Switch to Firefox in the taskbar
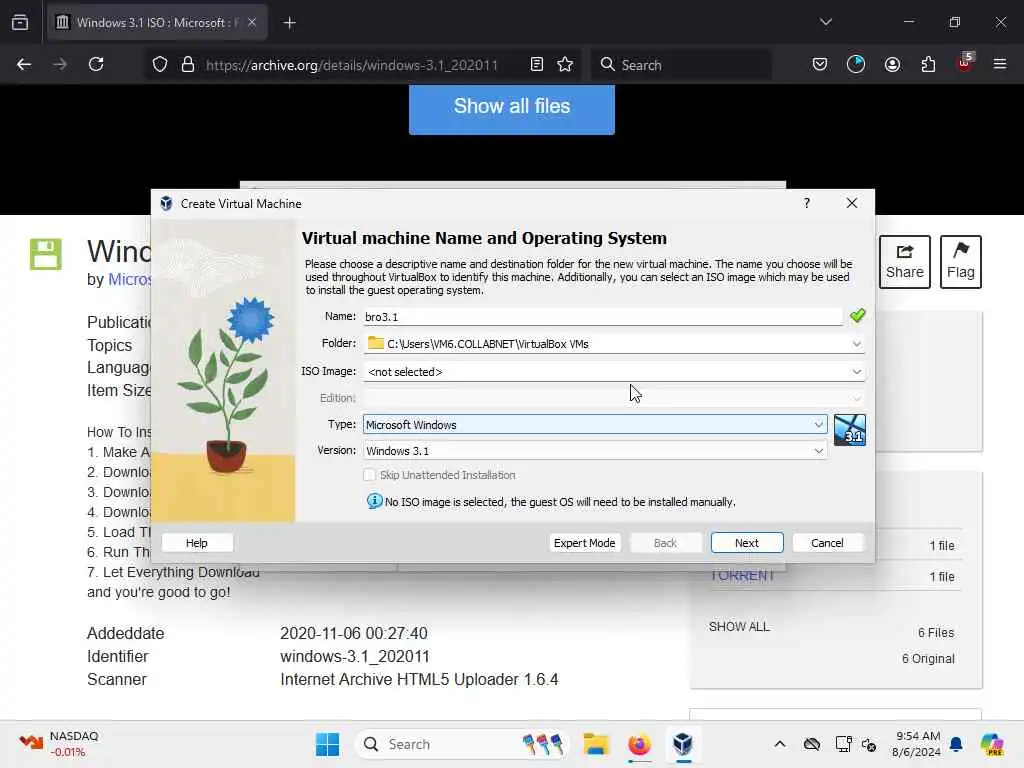Image resolution: width=1024 pixels, height=768 pixels. (639, 744)
